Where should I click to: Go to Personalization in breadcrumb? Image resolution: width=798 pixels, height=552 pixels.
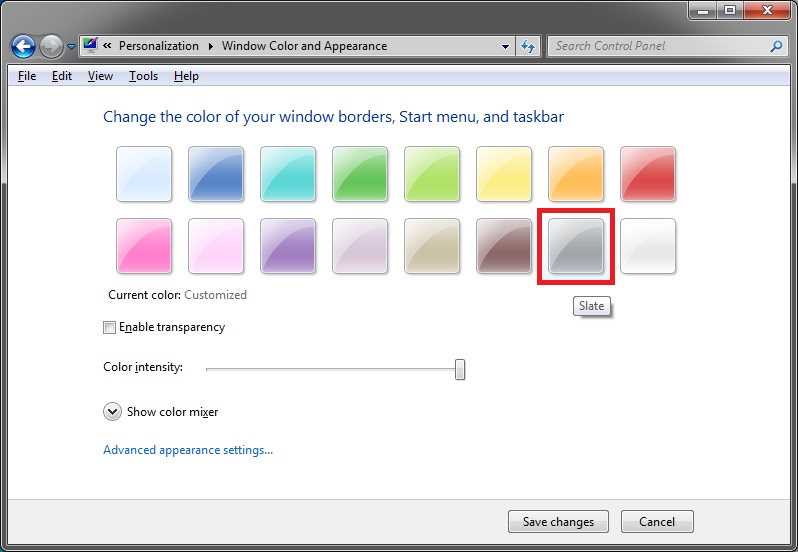tap(159, 46)
